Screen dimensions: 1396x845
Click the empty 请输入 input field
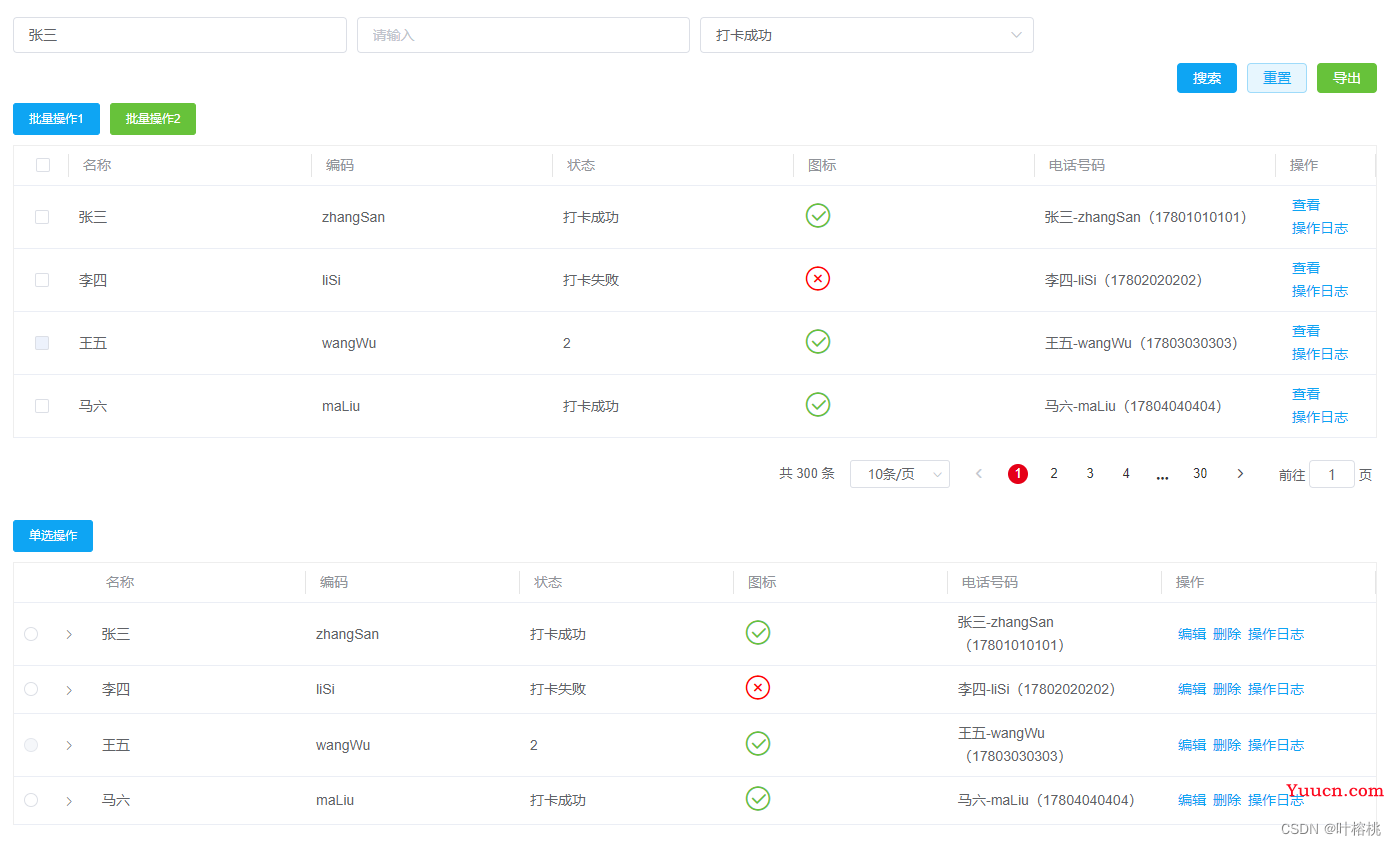click(x=523, y=35)
